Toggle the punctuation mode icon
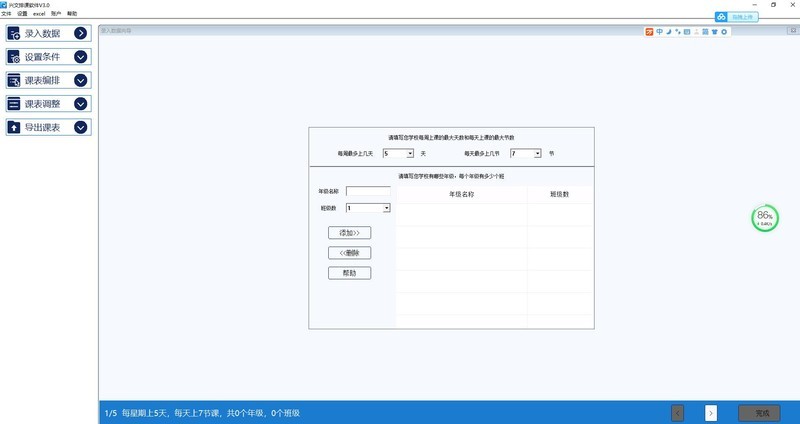 point(678,32)
